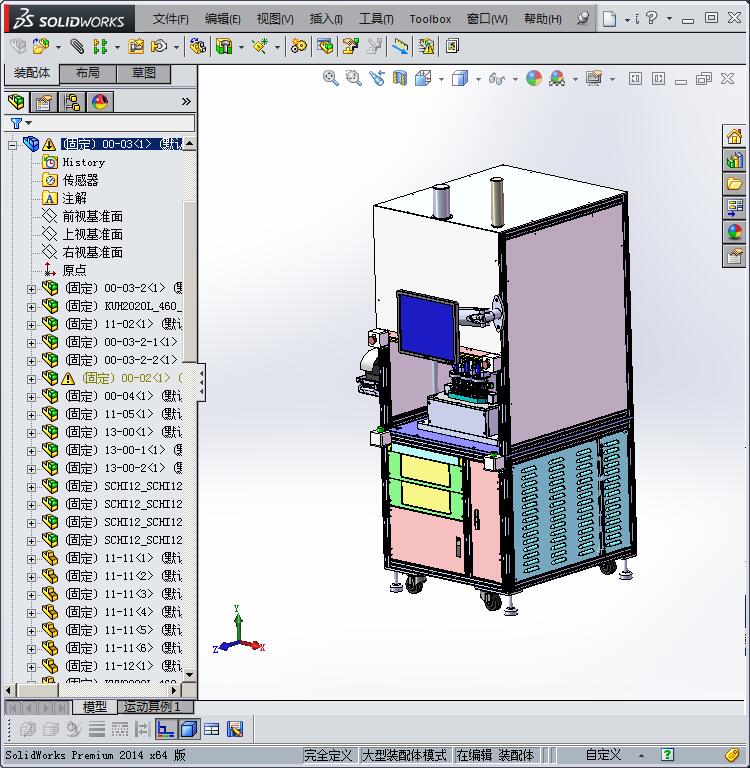750x768 pixels.
Task: Open the 文件(F) menu
Action: click(170, 19)
